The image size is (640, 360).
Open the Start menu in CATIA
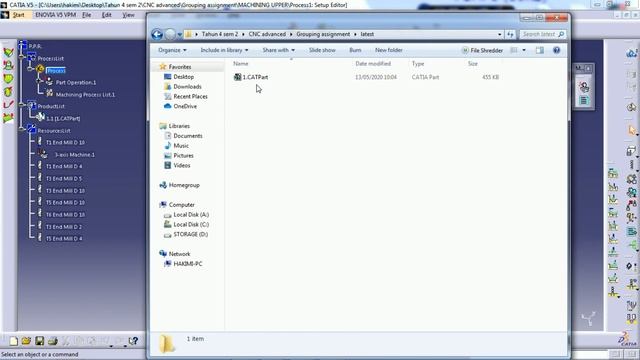18,15
